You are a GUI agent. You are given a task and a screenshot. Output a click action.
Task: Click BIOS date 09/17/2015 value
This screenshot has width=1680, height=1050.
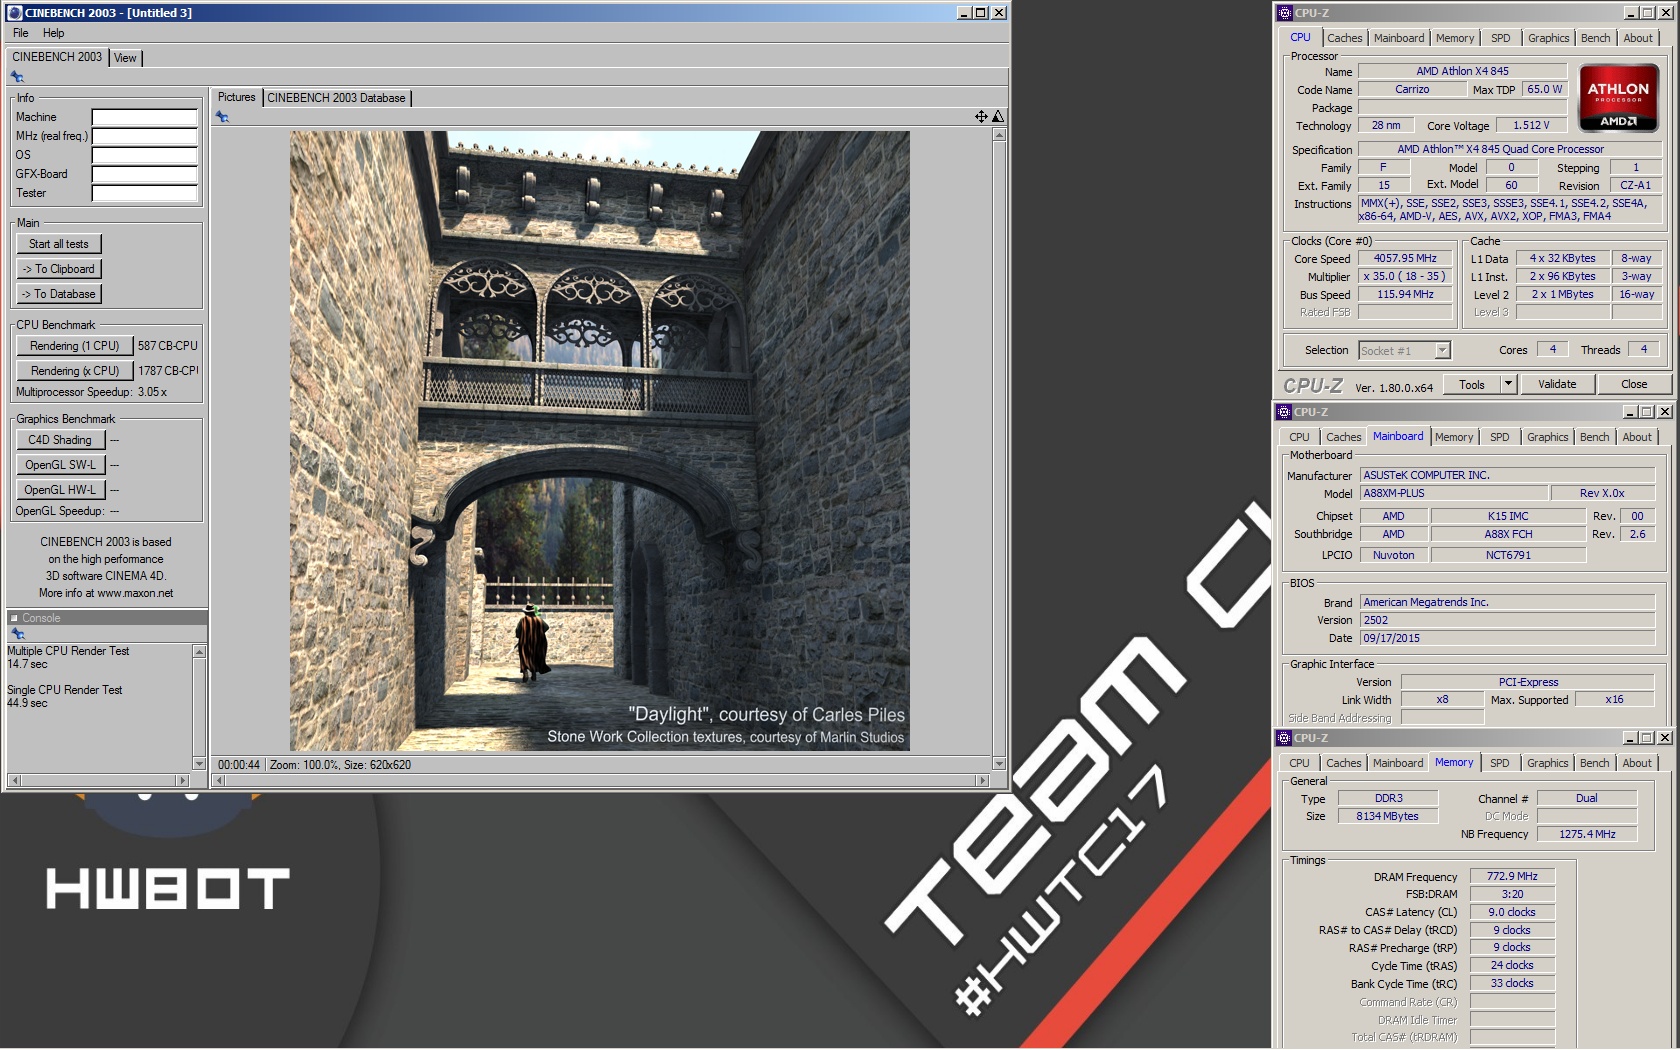pos(1507,638)
